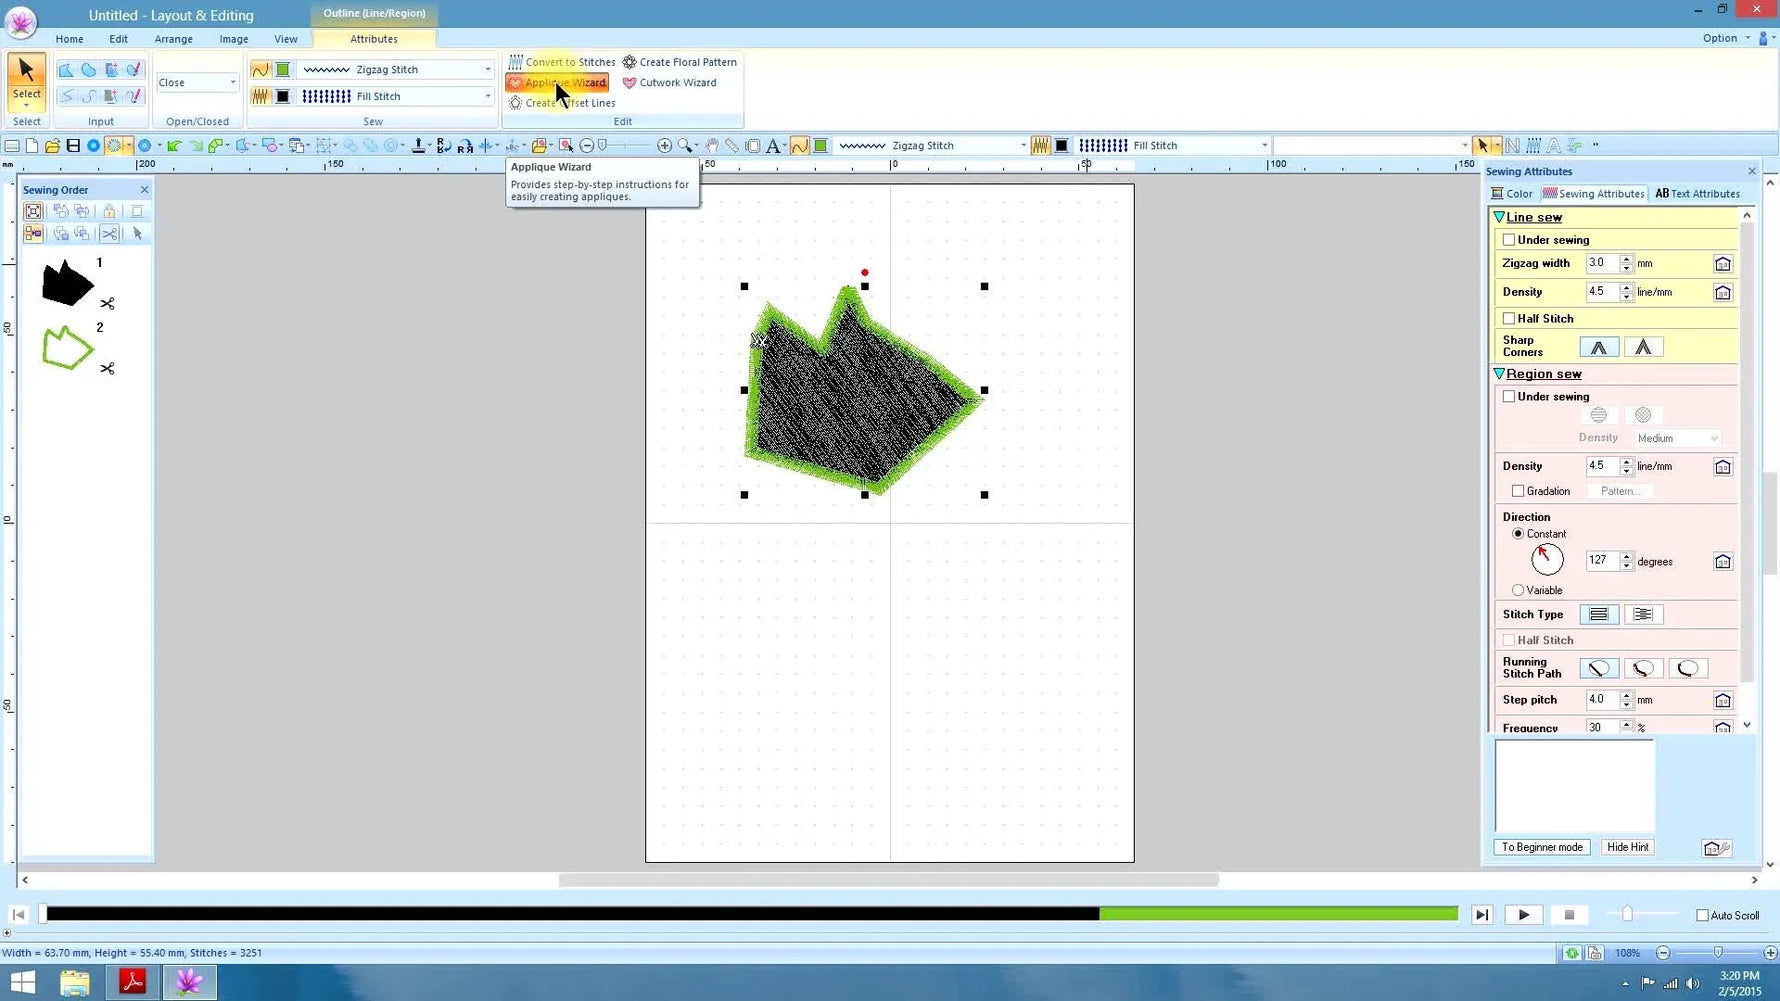The width and height of the screenshot is (1780, 1001).
Task: Click the zoom slider in status bar
Action: [x=1717, y=953]
